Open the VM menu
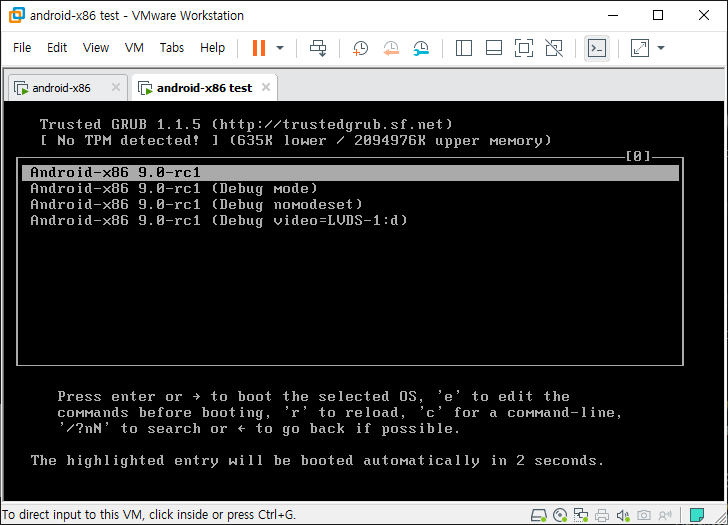Image resolution: width=728 pixels, height=525 pixels. (134, 47)
